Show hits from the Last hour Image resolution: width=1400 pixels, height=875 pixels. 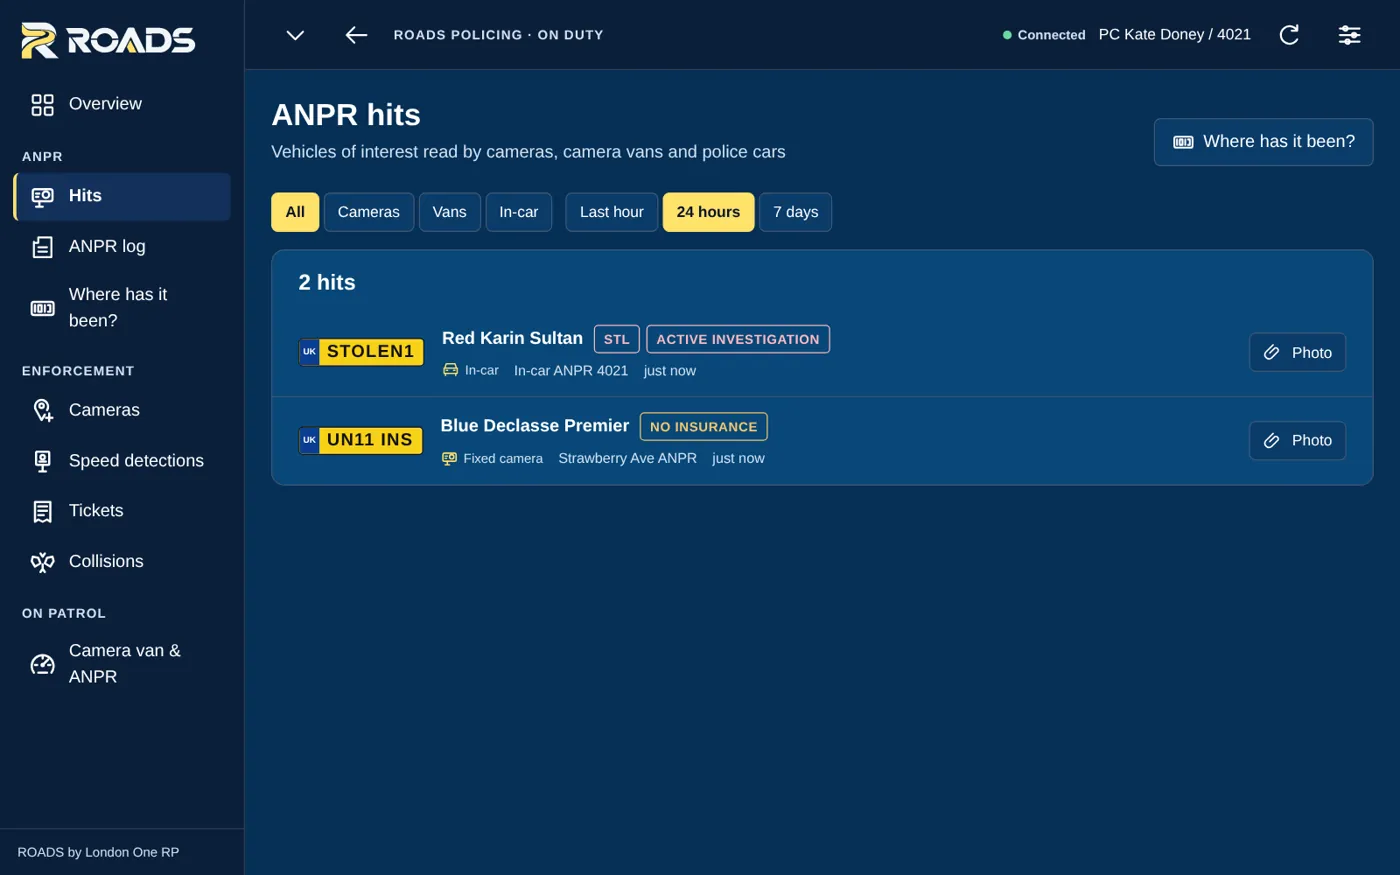(612, 212)
